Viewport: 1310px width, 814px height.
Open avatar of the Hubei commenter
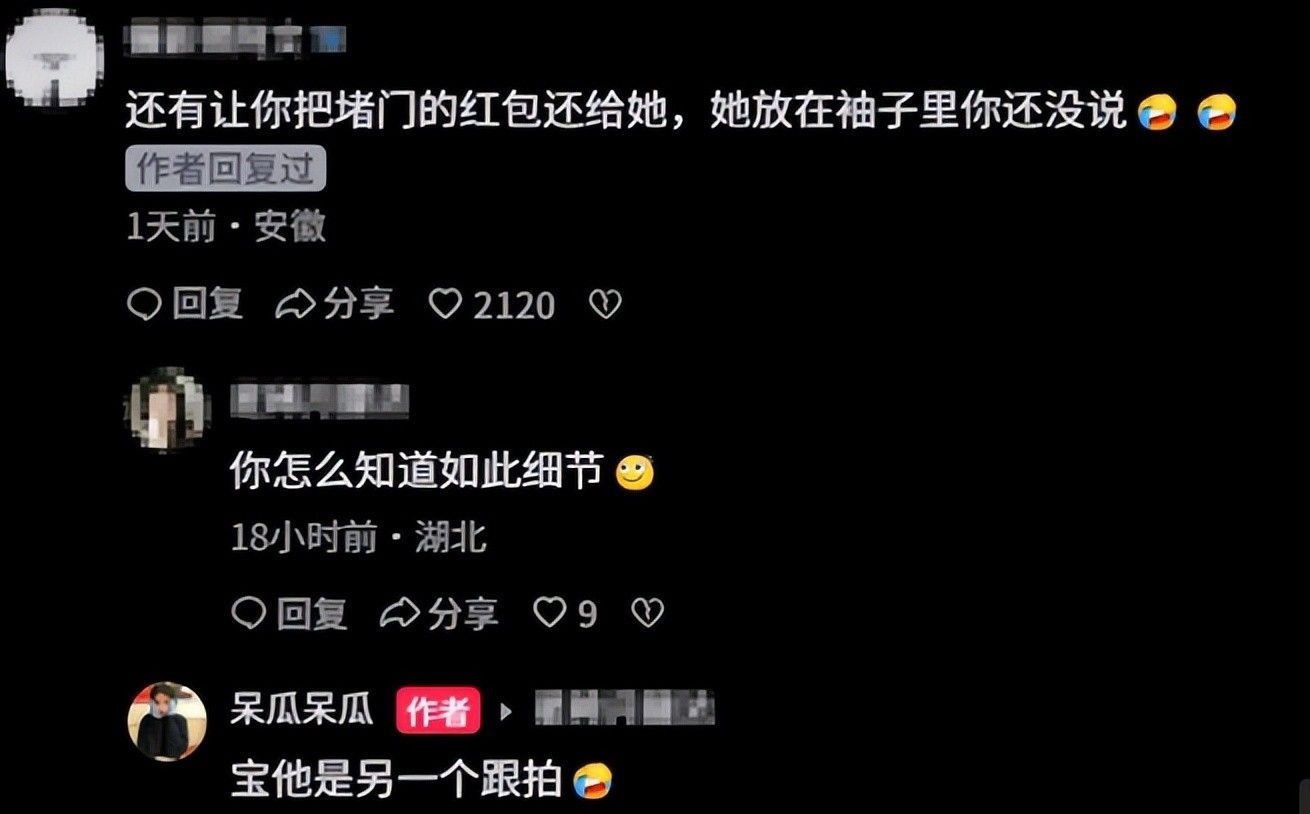pos(166,408)
